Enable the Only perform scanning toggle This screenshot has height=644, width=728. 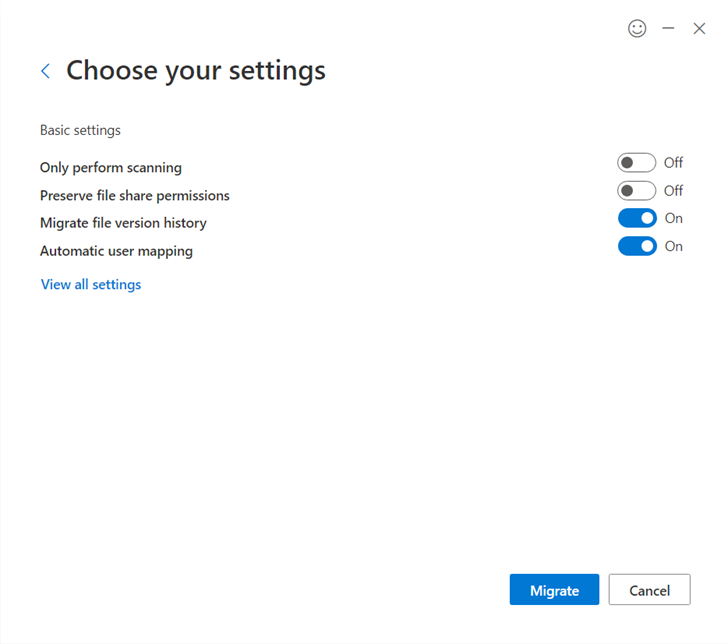[636, 163]
